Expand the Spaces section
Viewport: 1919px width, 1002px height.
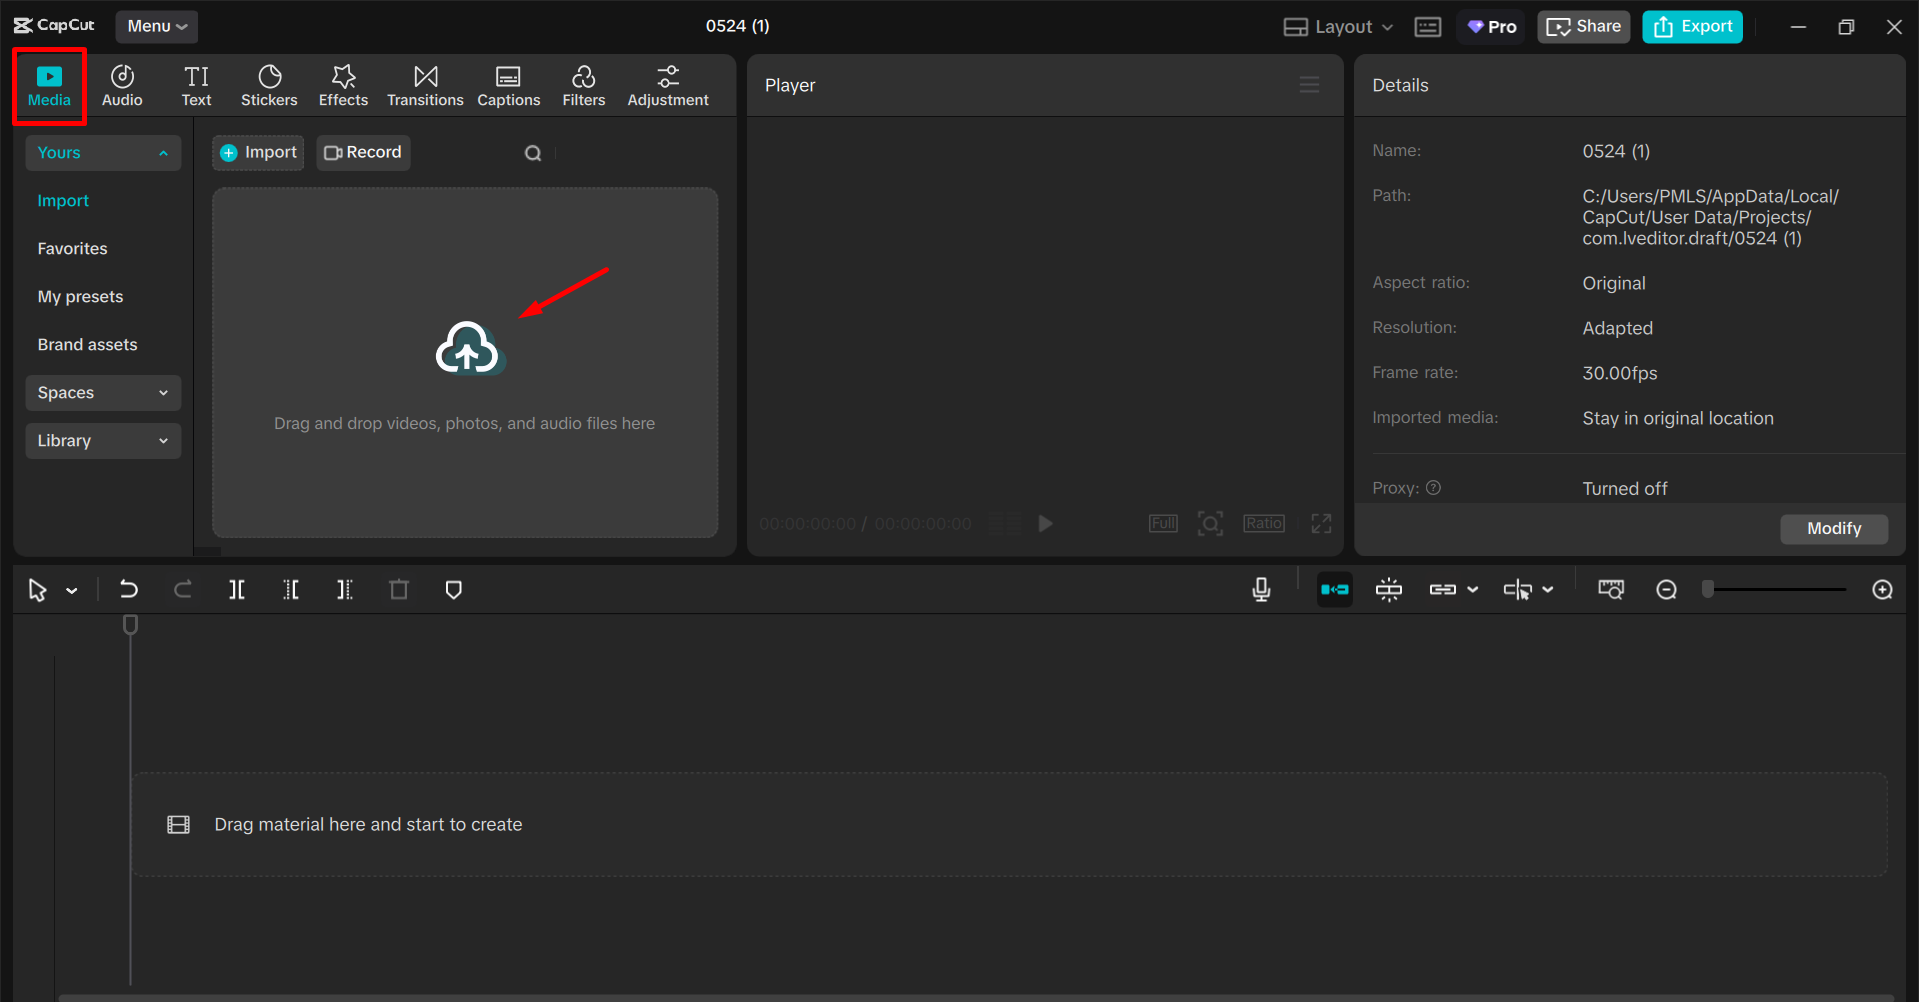pyautogui.click(x=102, y=392)
